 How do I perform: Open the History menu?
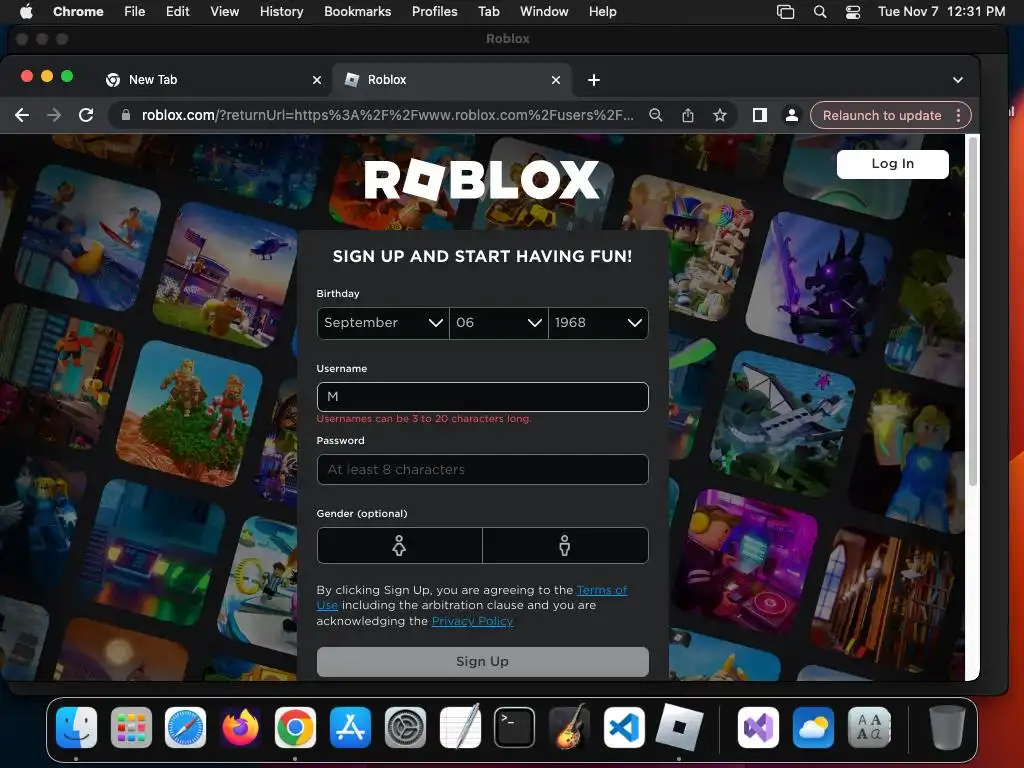click(x=281, y=11)
